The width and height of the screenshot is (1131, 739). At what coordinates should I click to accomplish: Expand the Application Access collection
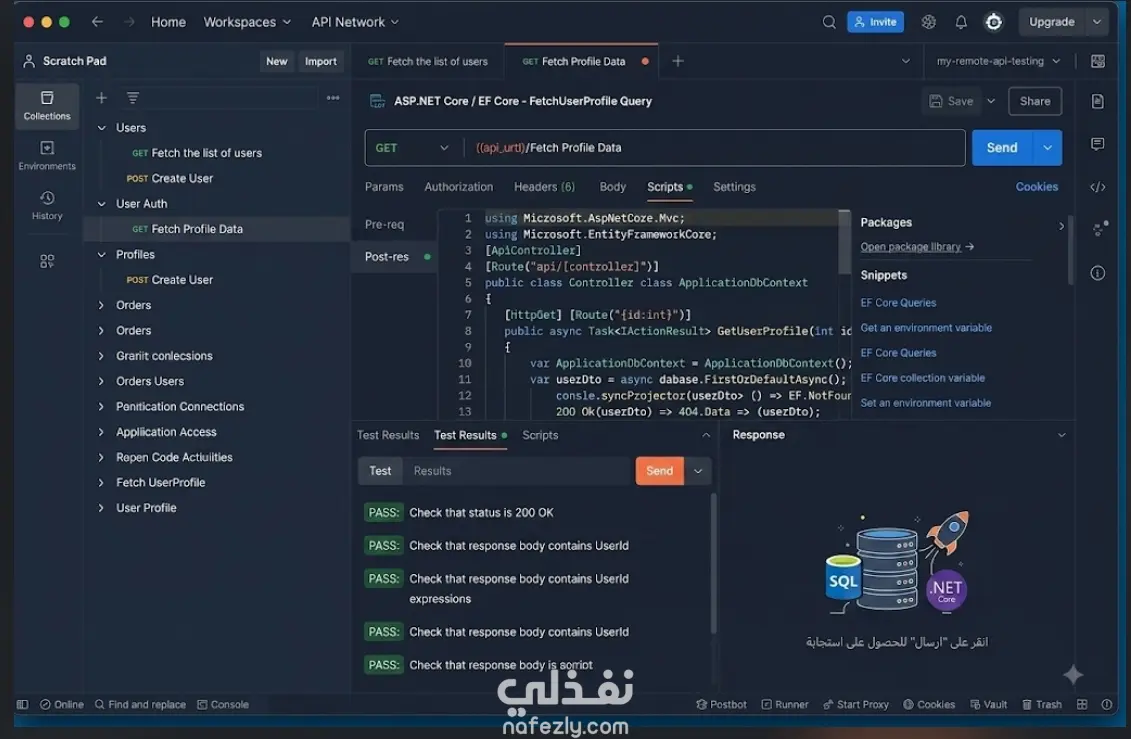[x=102, y=432]
